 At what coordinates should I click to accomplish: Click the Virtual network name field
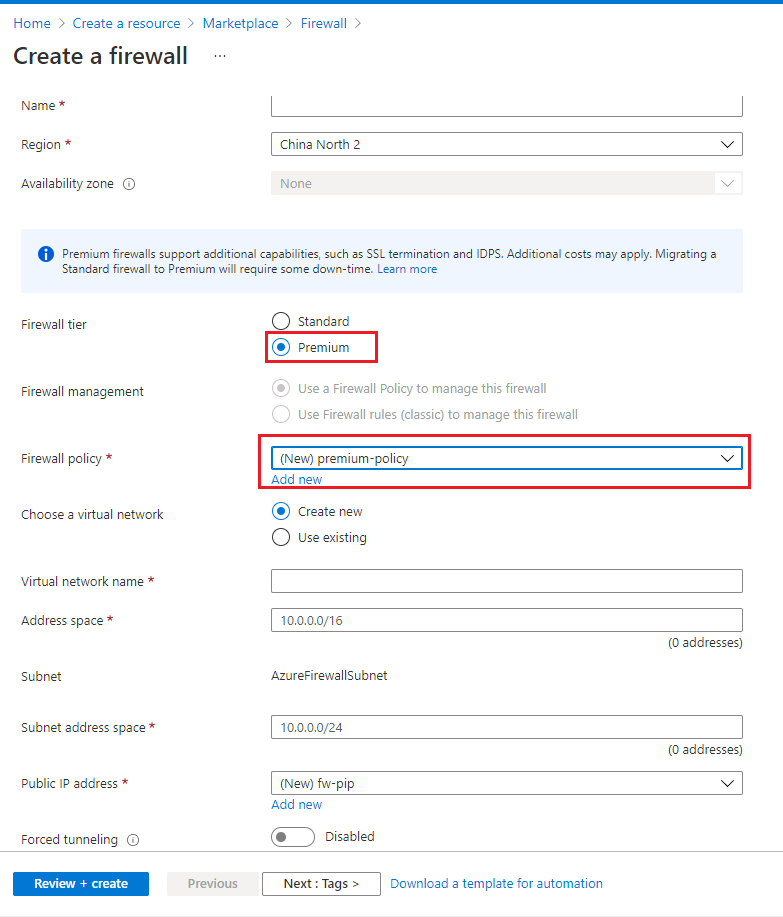point(506,581)
